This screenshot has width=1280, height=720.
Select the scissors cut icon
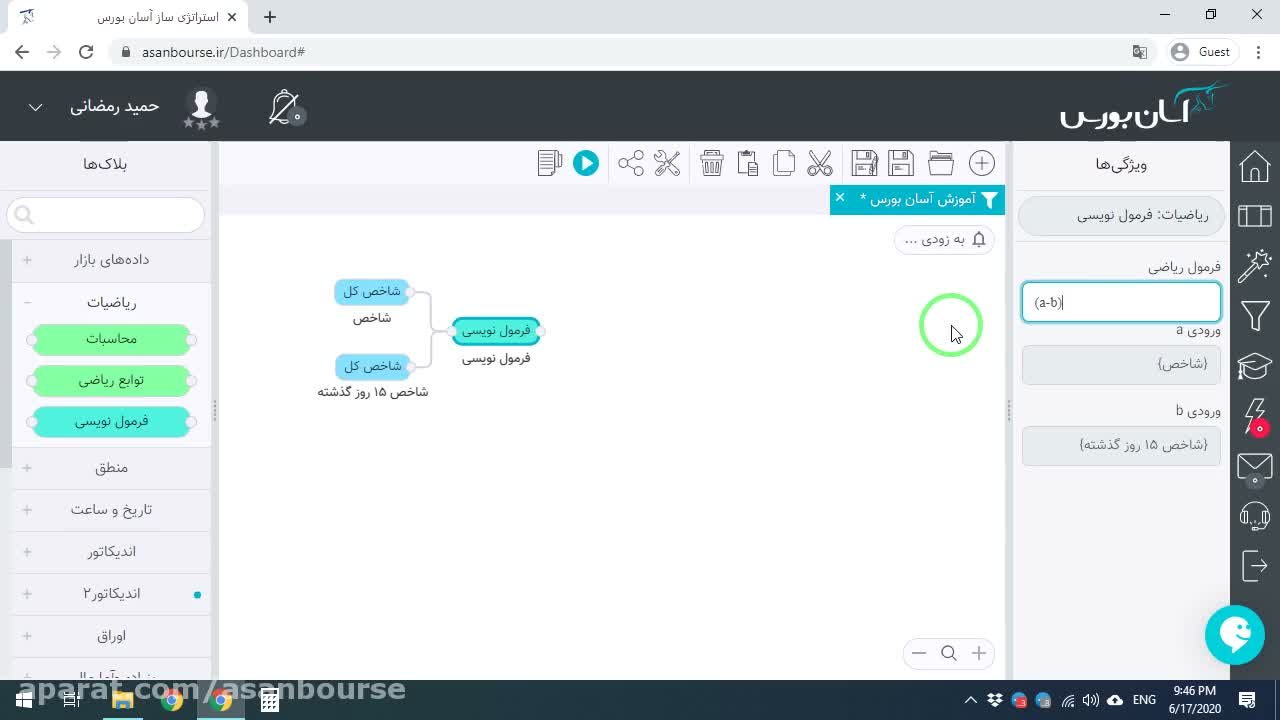click(820, 163)
